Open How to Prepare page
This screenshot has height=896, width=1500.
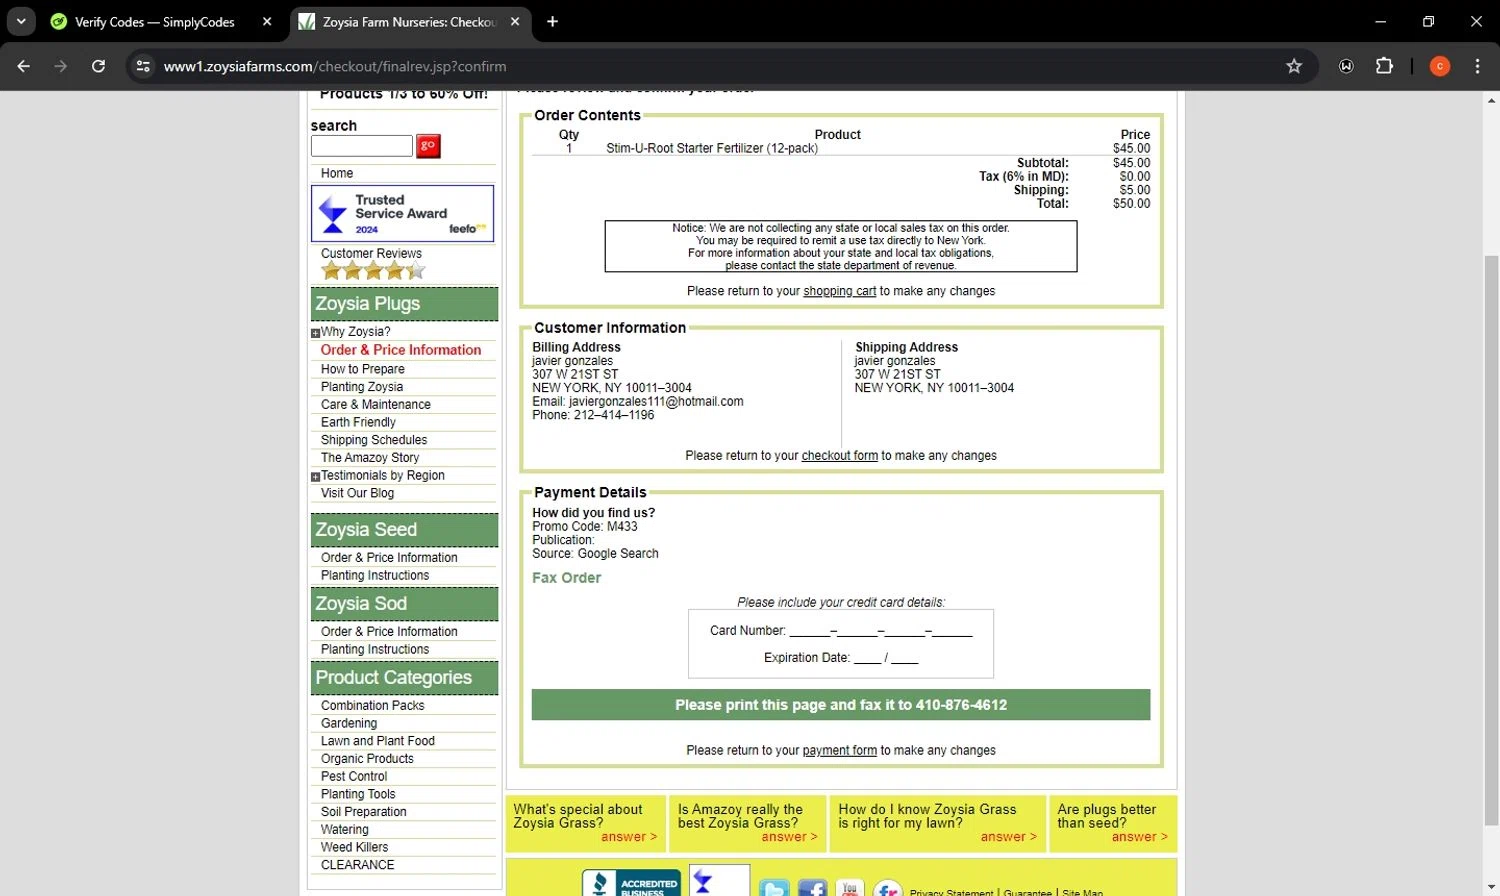click(x=363, y=369)
